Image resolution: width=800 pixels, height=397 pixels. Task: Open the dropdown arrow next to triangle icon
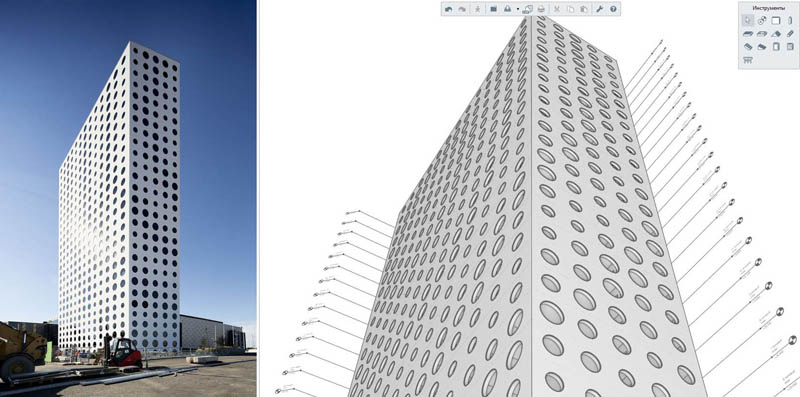pos(518,9)
